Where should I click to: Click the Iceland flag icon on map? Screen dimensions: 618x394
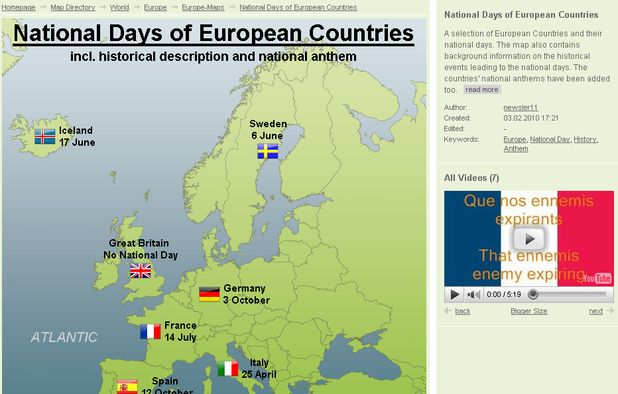(45, 137)
